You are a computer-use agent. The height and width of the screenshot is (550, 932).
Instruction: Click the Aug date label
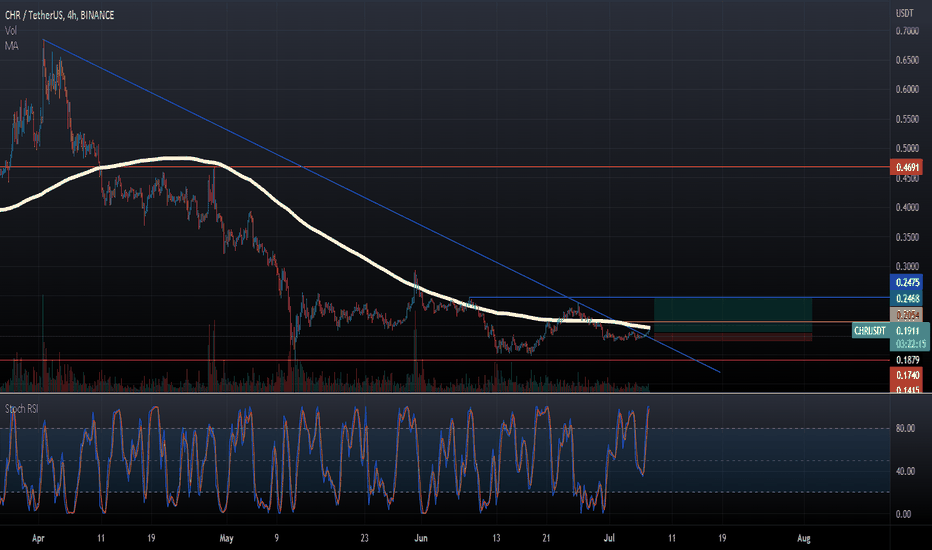pyautogui.click(x=804, y=538)
